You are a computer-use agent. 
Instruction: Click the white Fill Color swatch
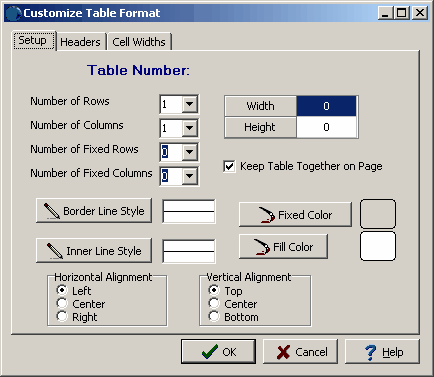tap(378, 246)
